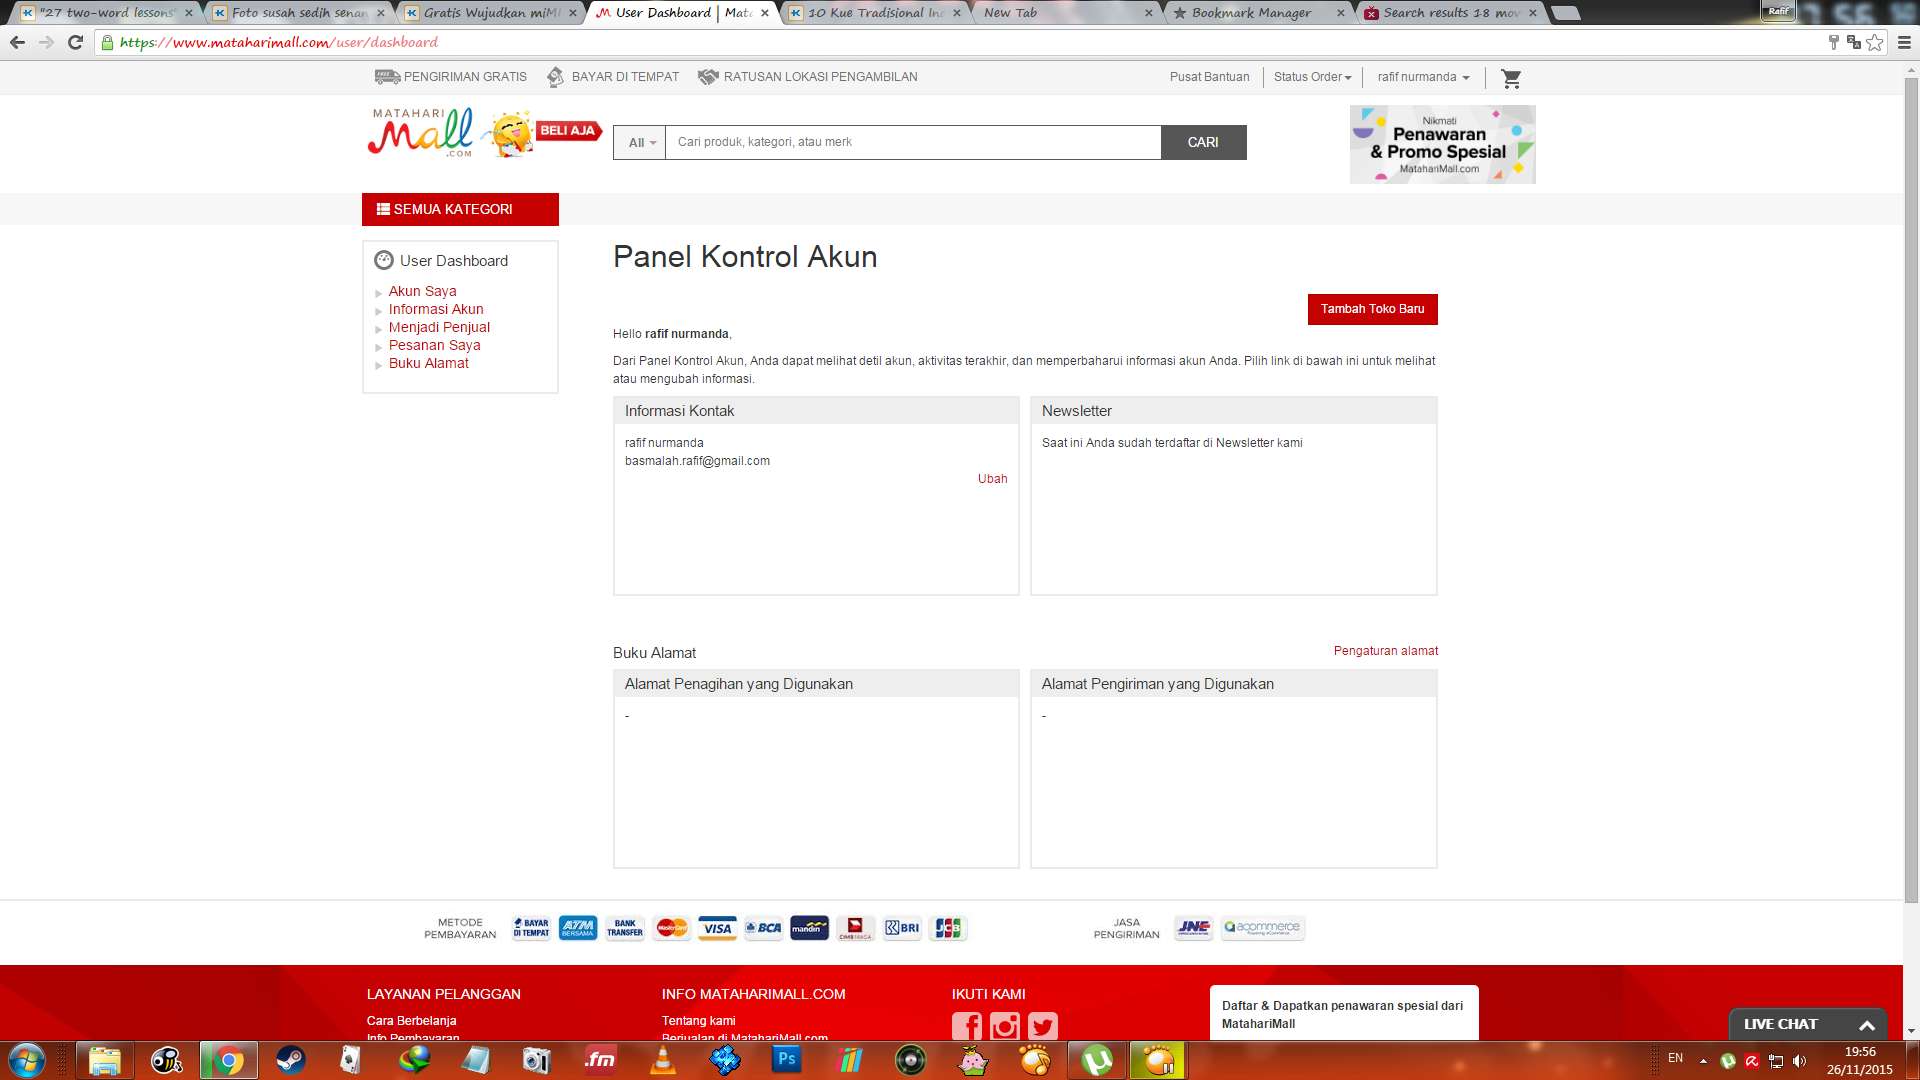Open the Chrome hamburger menu
Image resolution: width=1920 pixels, height=1080 pixels.
click(1904, 42)
